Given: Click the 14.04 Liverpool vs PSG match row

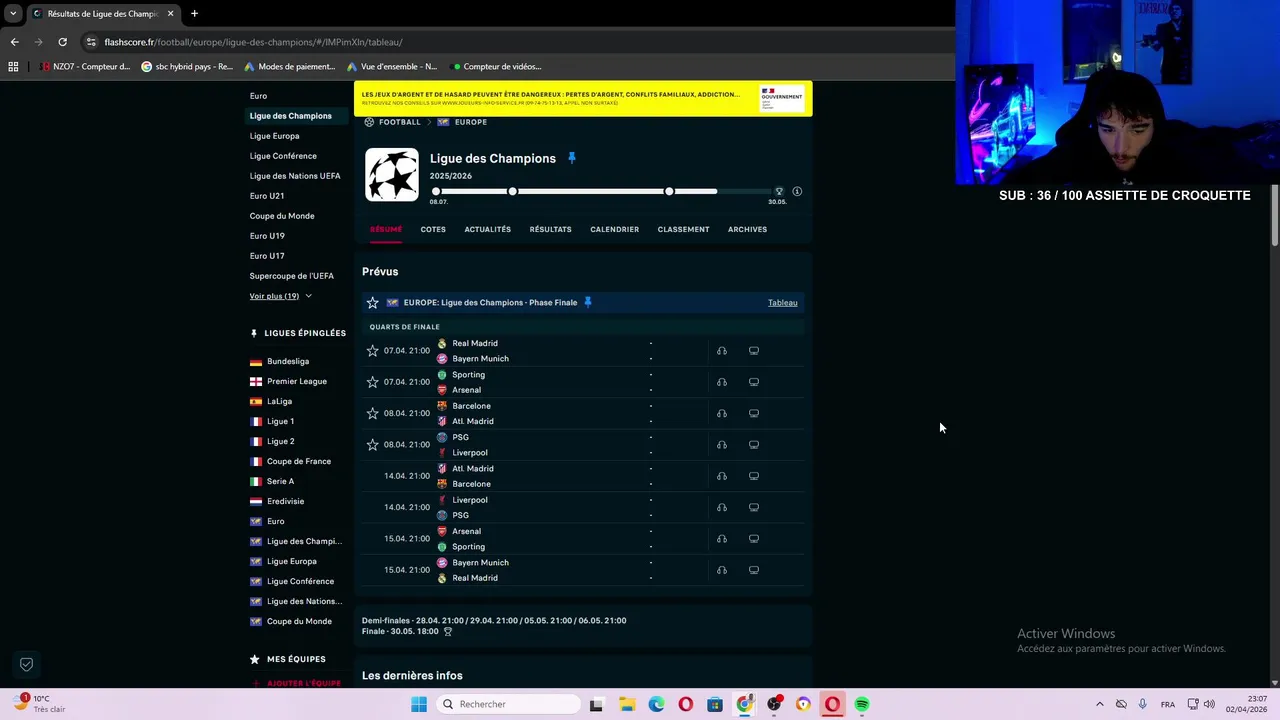Looking at the screenshot, I should point(583,507).
